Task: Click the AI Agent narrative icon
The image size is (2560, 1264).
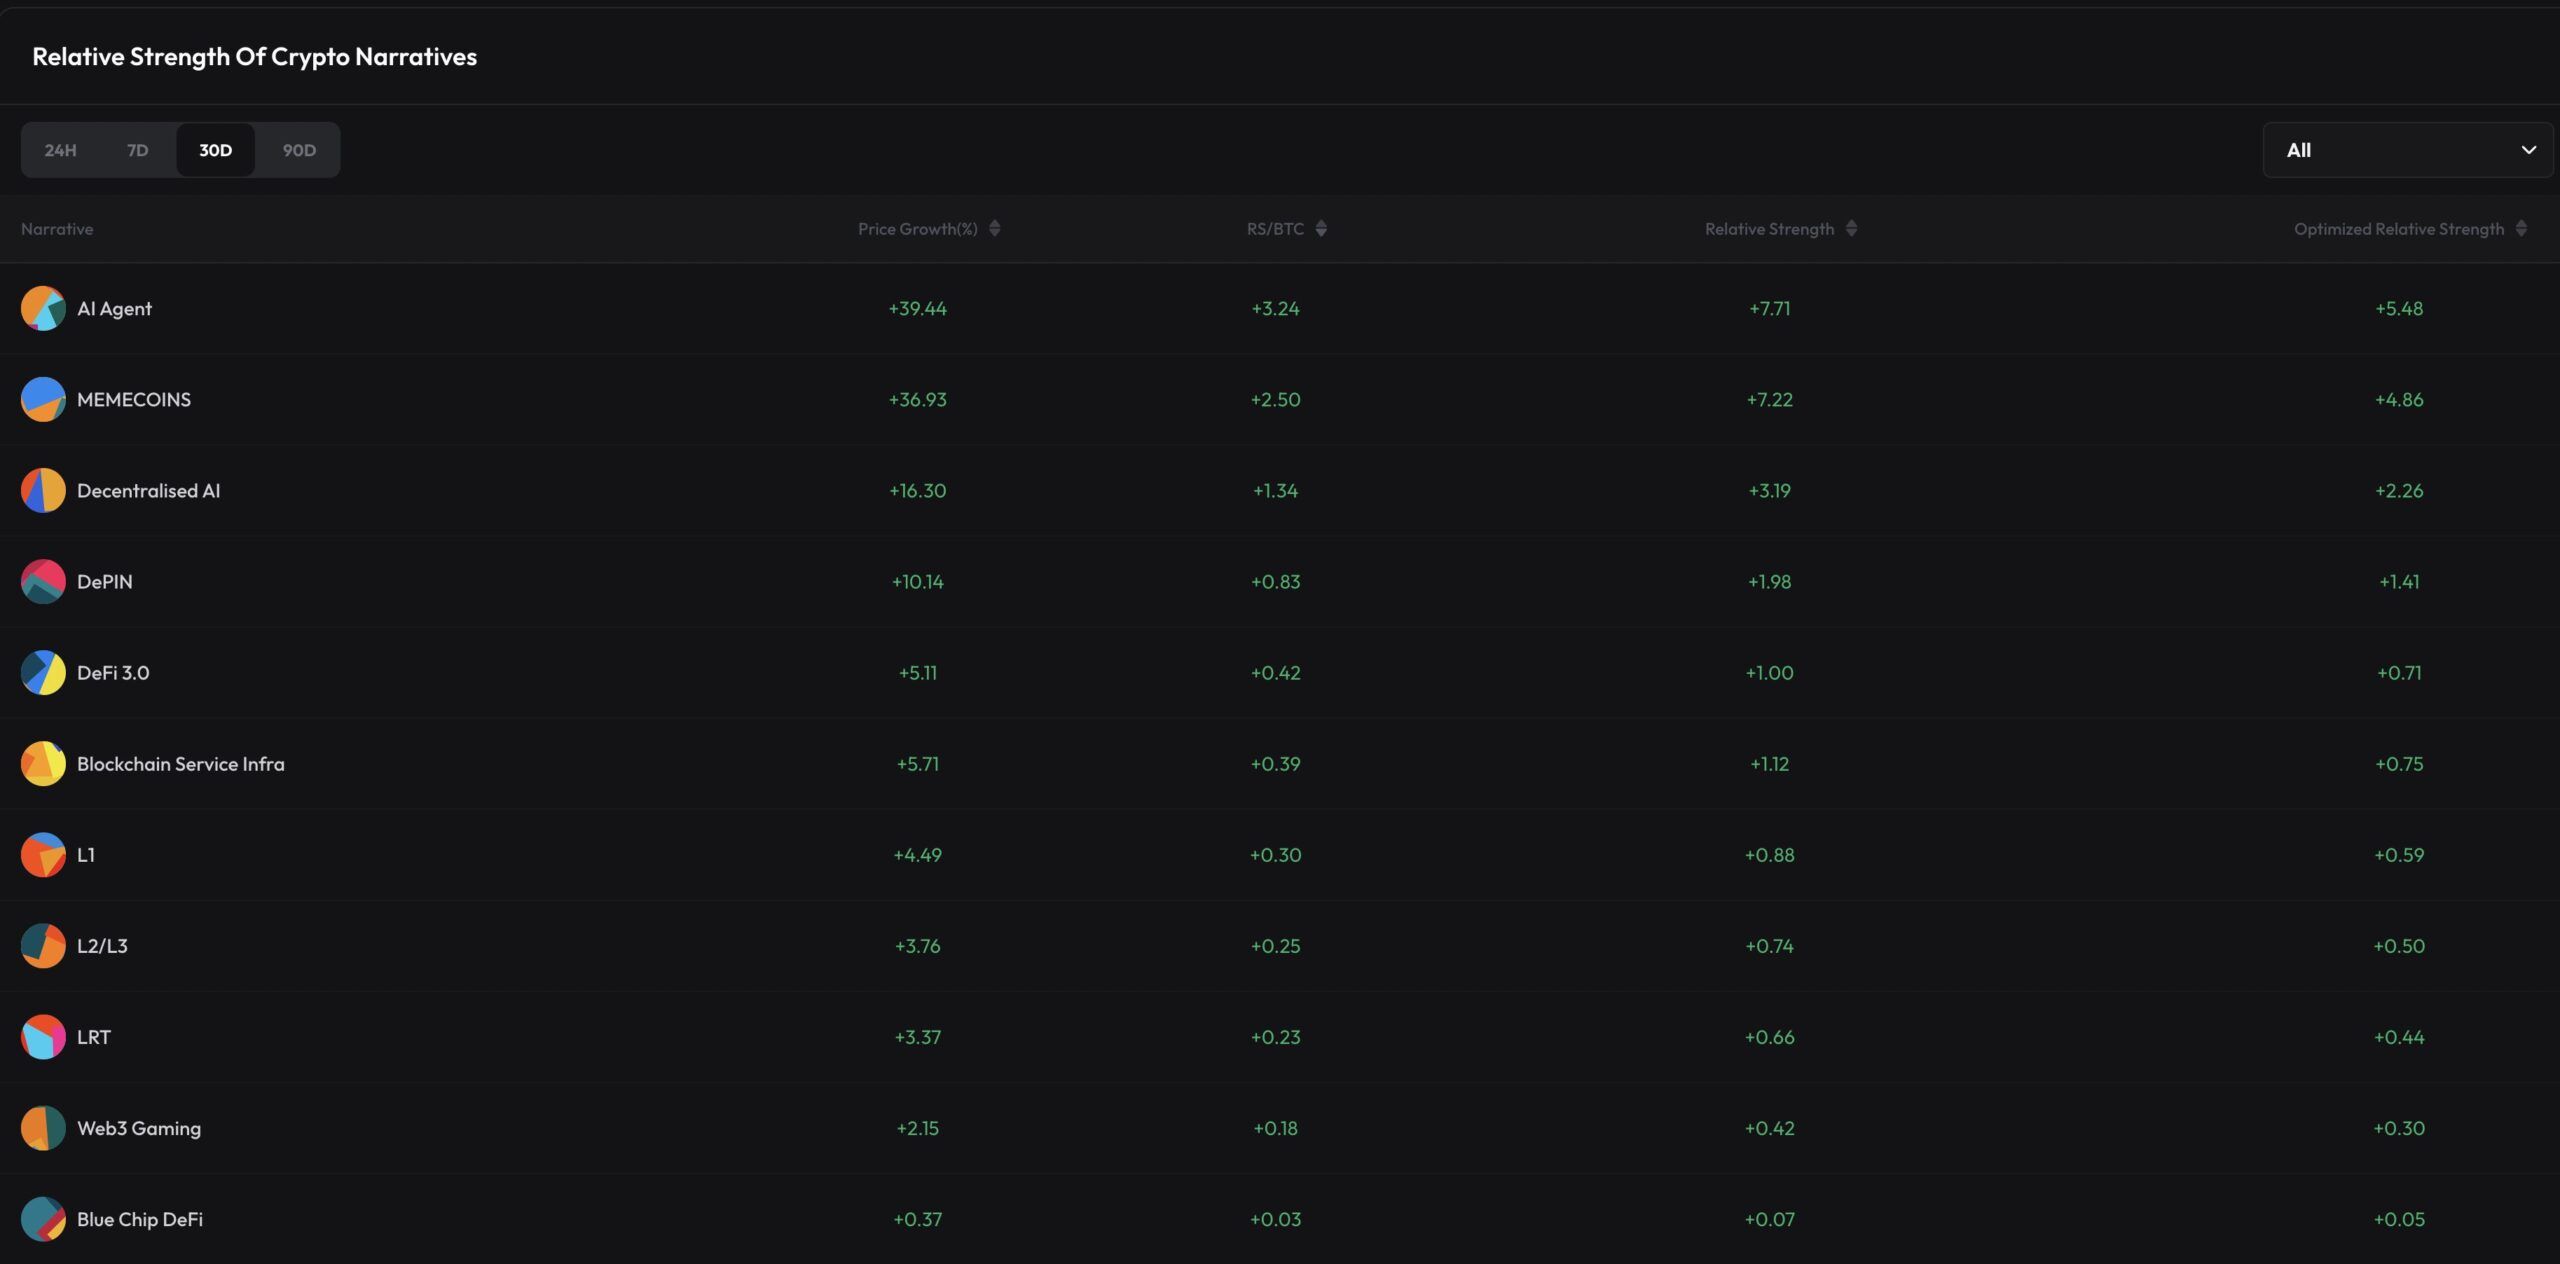Action: 43,308
